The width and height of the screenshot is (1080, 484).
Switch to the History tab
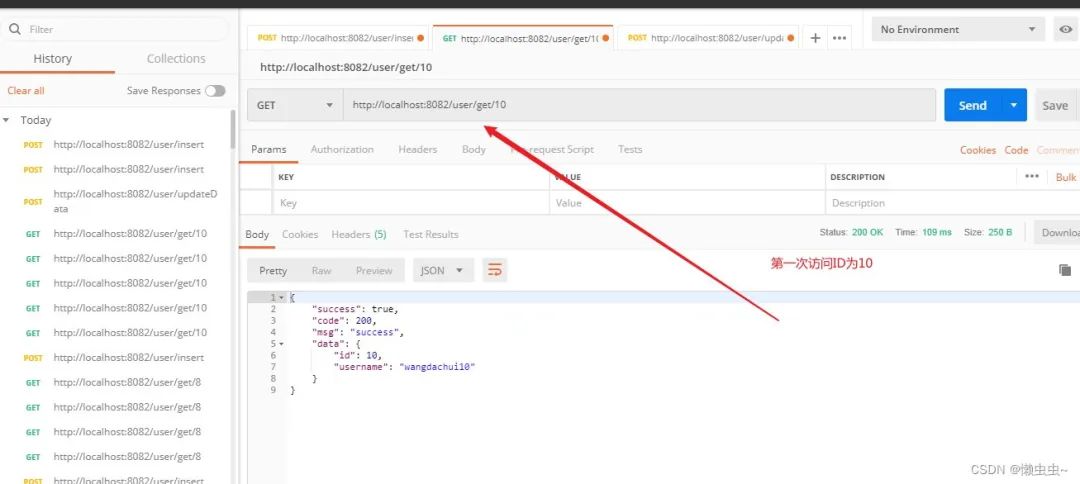tap(52, 59)
